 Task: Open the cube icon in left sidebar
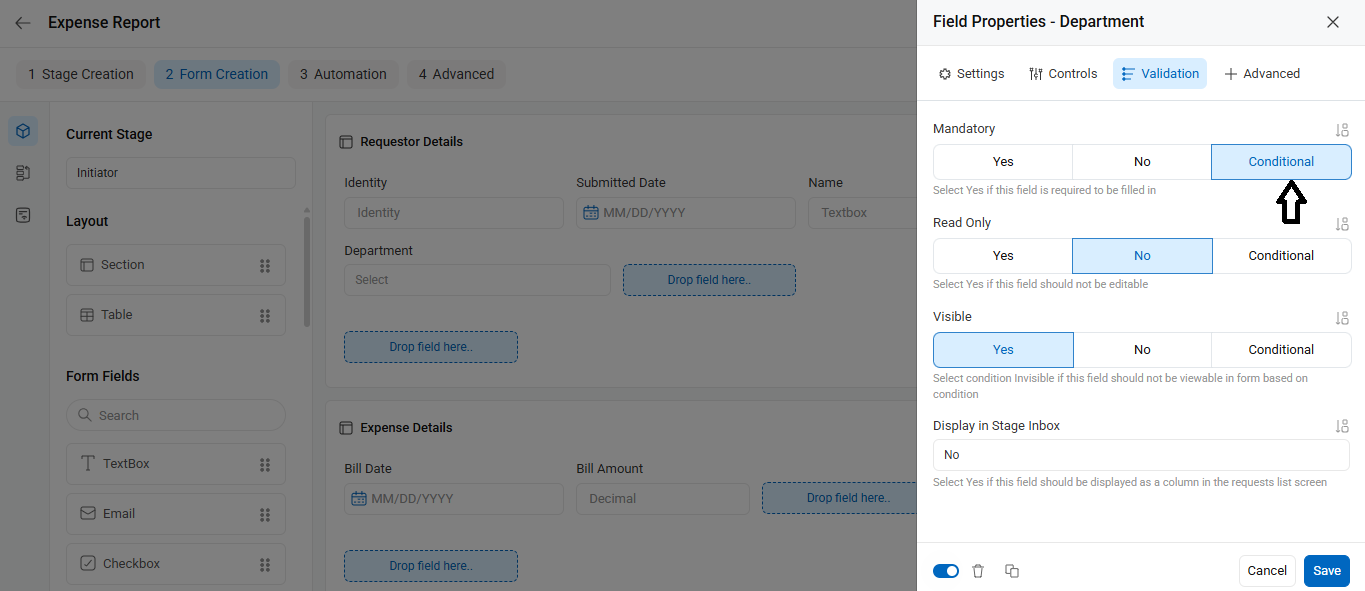tap(24, 131)
